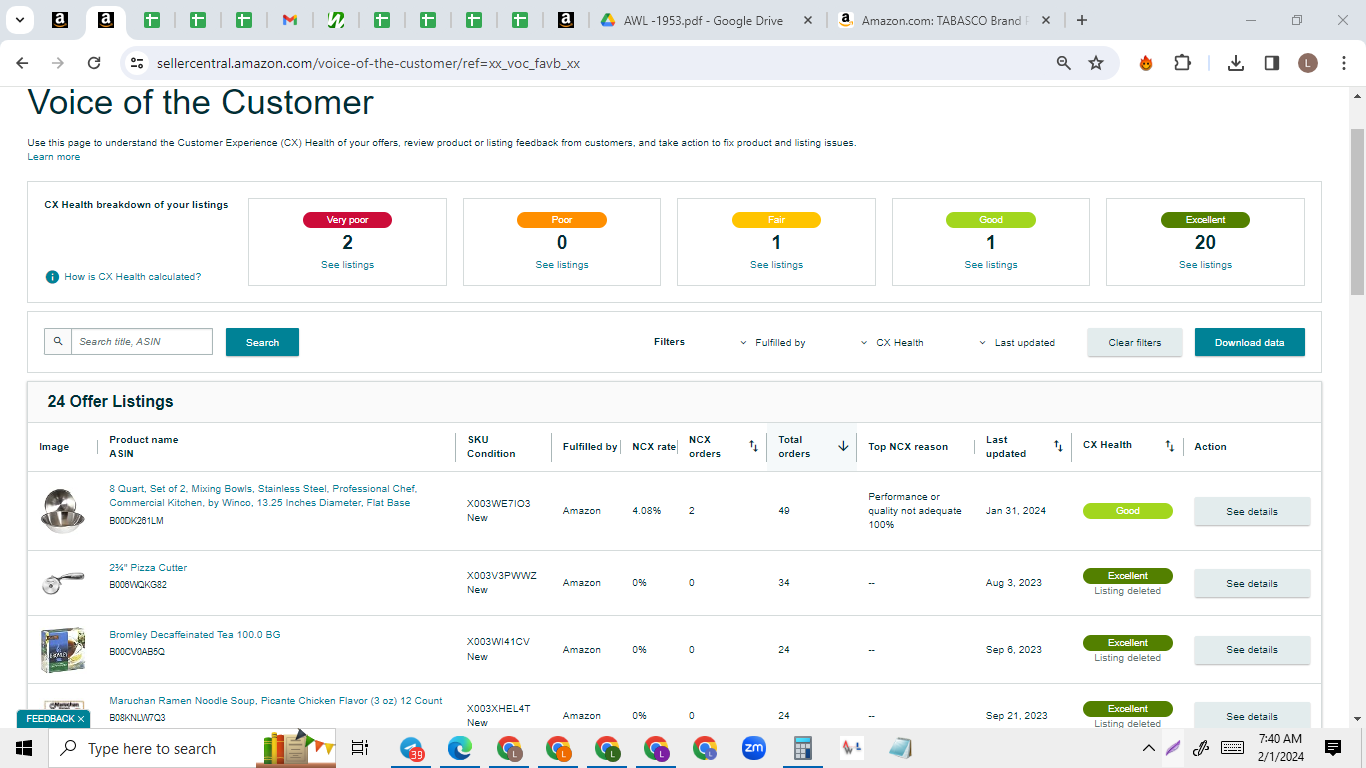Click the browser address bar URL
1366x768 pixels.
point(368,63)
